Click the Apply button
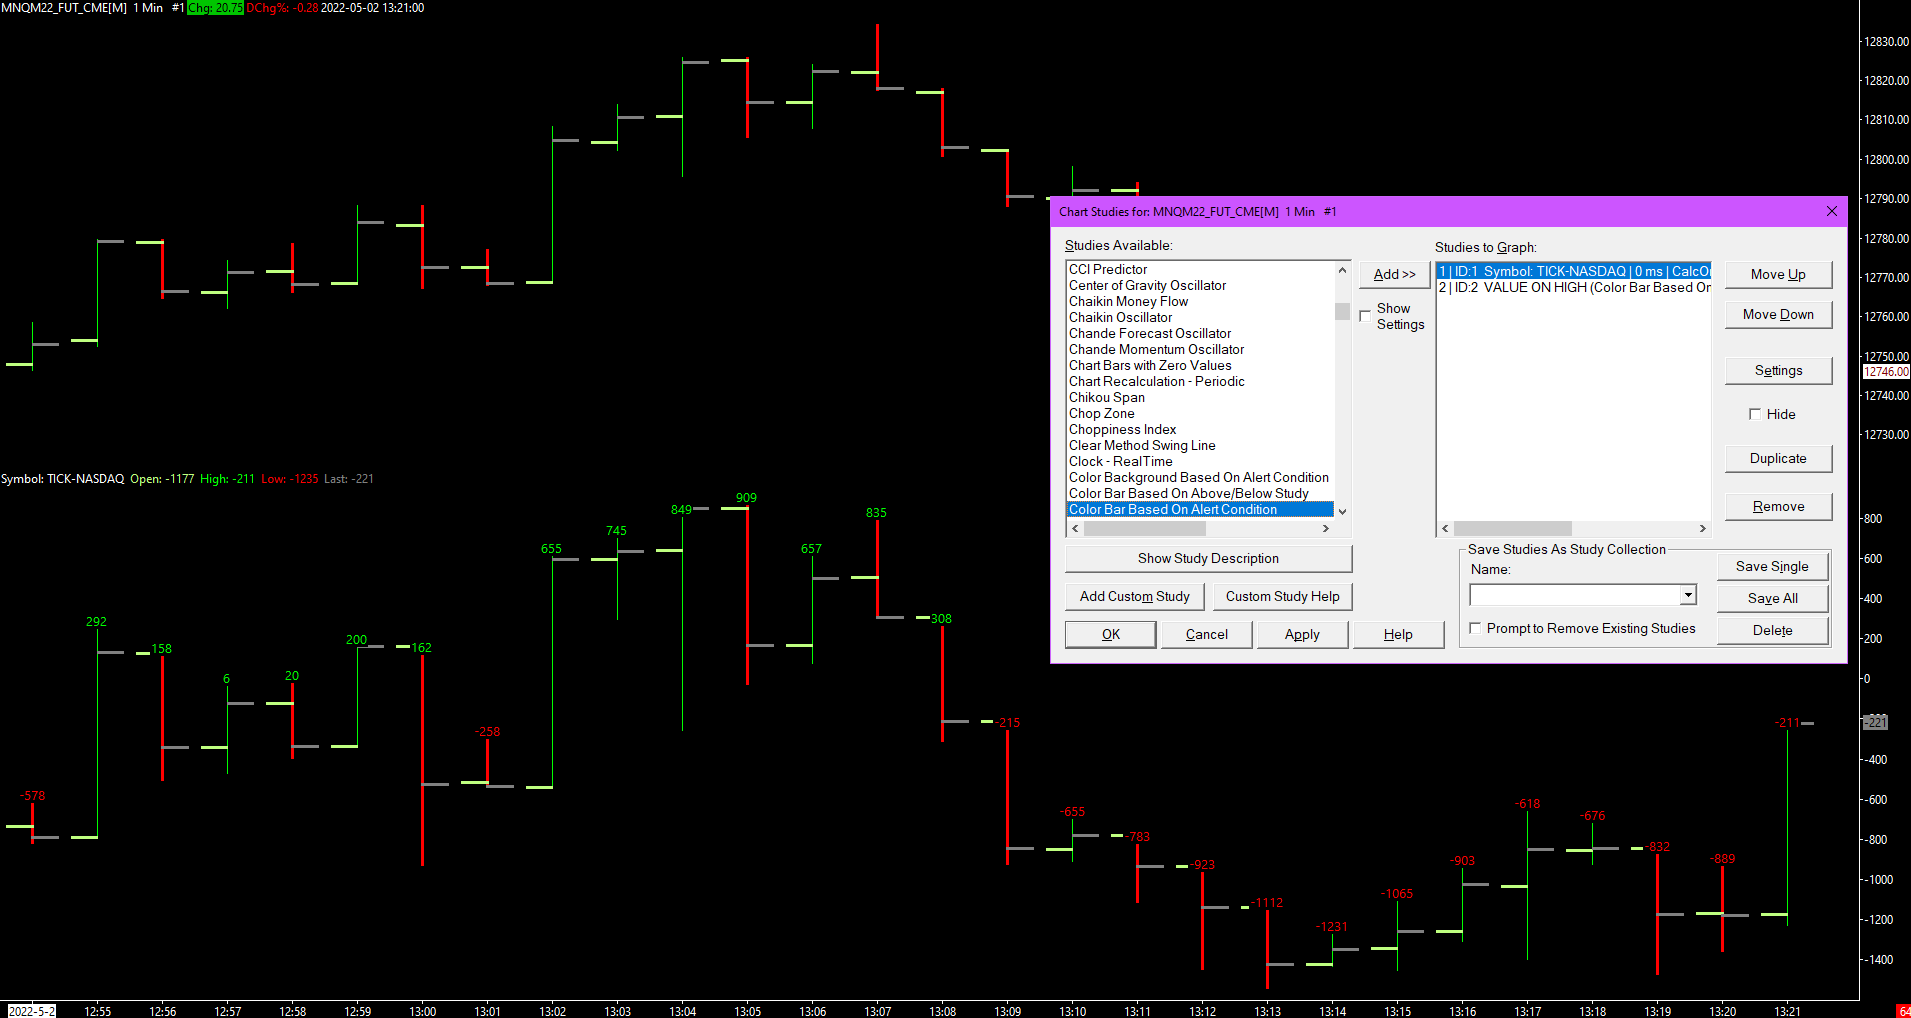 1302,634
